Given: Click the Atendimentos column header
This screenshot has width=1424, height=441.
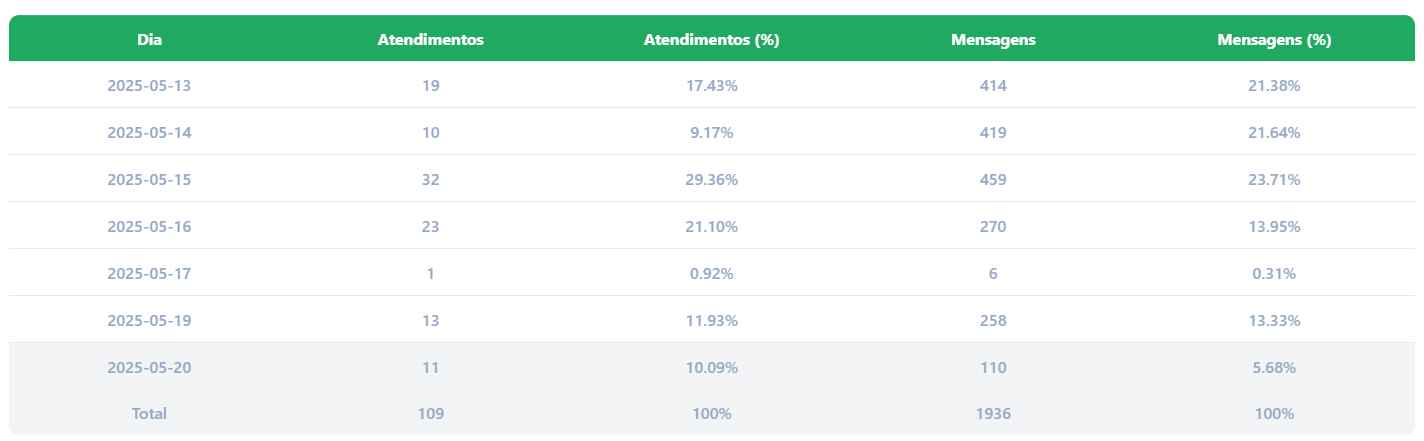Looking at the screenshot, I should click(431, 40).
